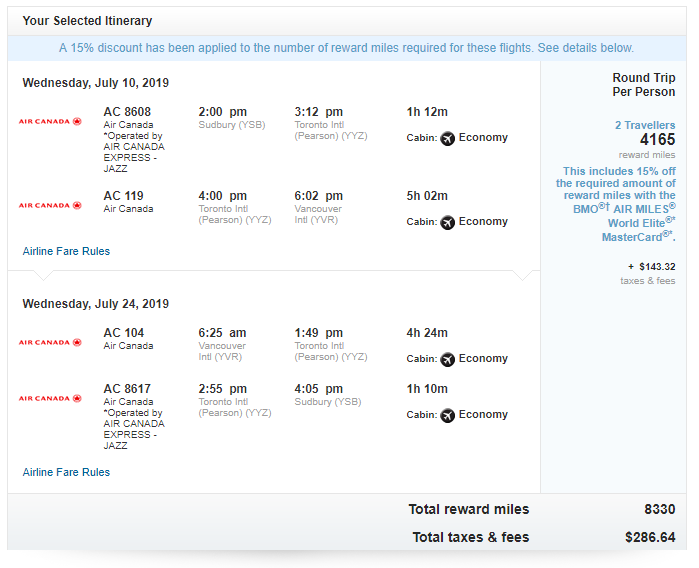This screenshot has height=568, width=699.
Task: Click Air Canada logo for flight AC 104
Action: (50, 342)
